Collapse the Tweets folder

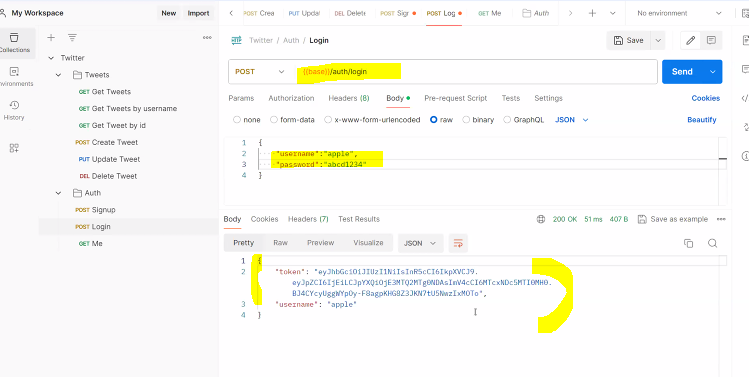point(58,75)
